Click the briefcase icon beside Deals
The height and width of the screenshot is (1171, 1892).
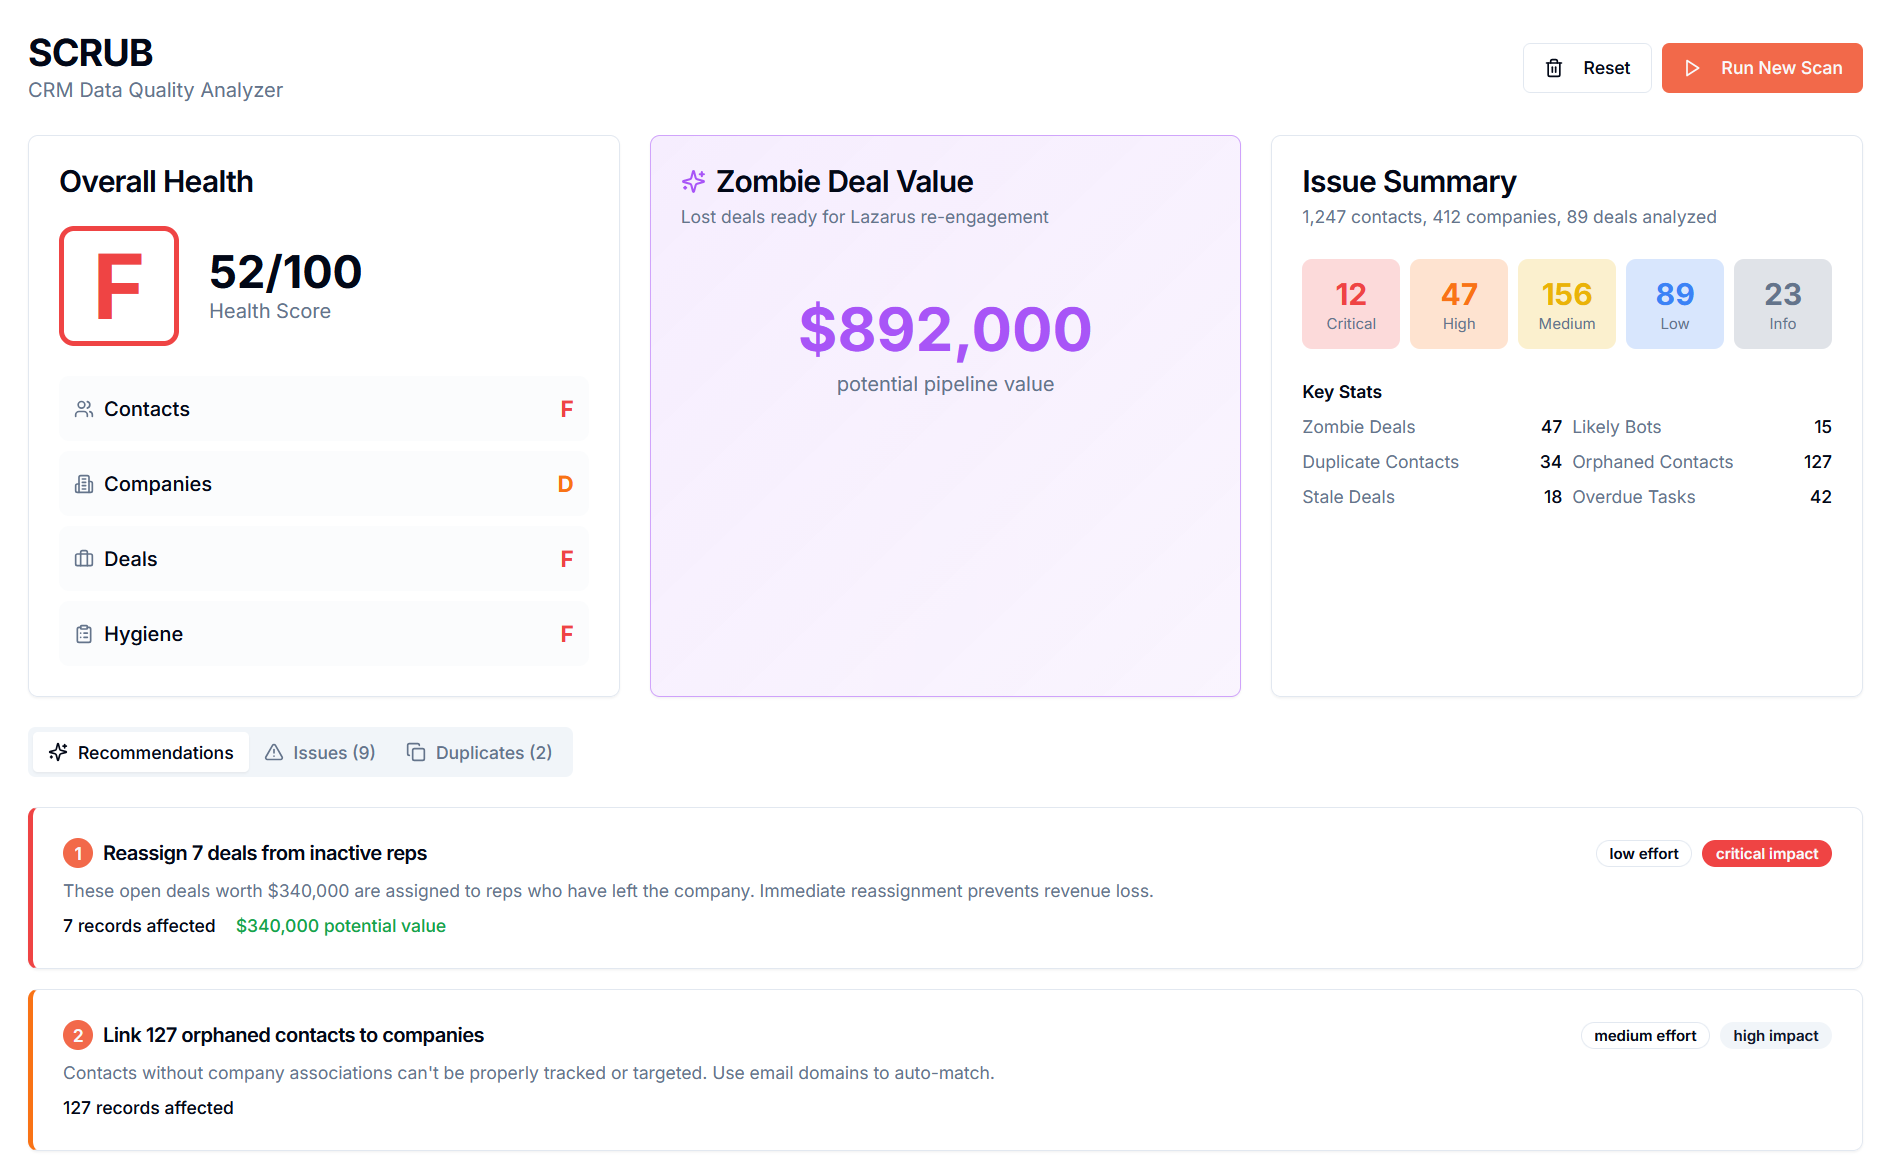pyautogui.click(x=84, y=558)
